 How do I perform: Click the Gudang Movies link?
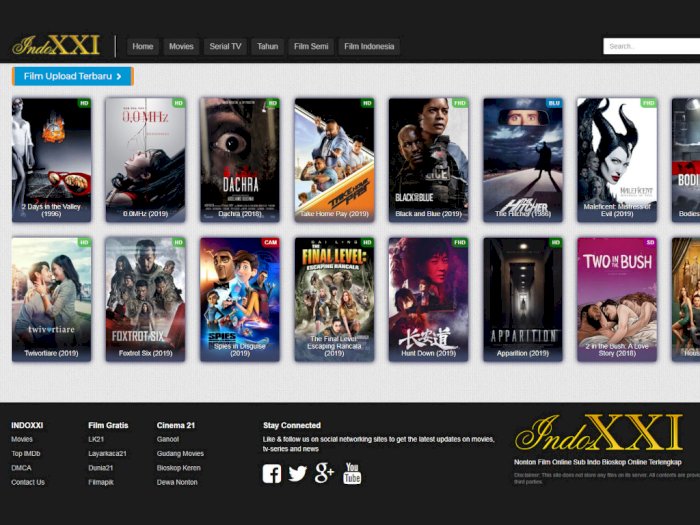pos(180,454)
